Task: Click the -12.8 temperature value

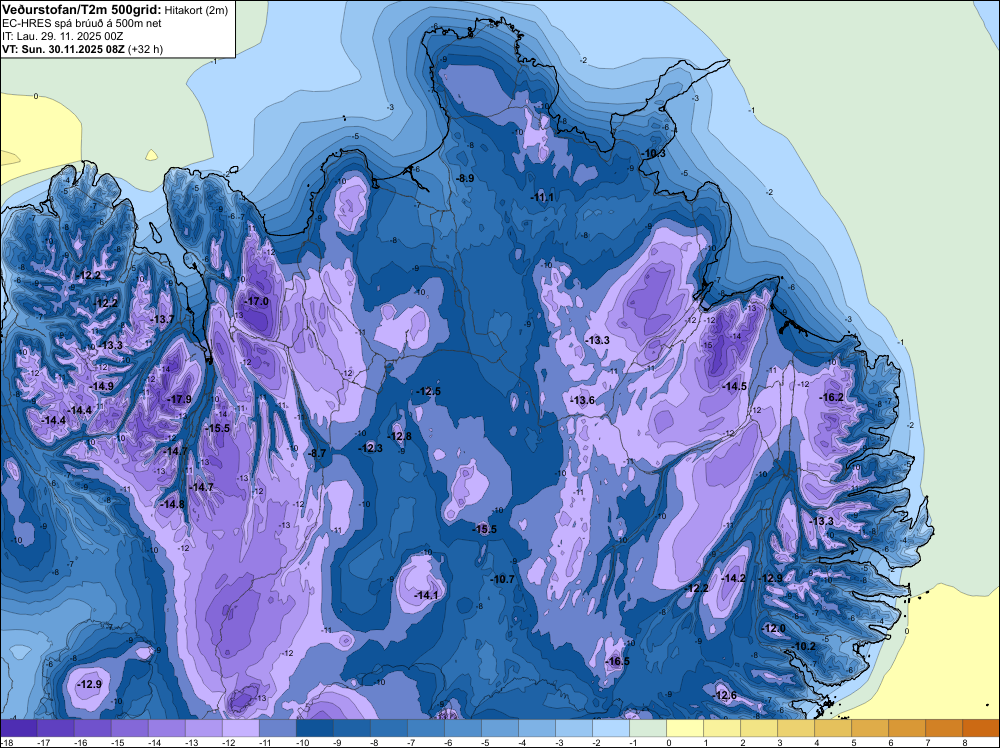Action: pyautogui.click(x=400, y=436)
